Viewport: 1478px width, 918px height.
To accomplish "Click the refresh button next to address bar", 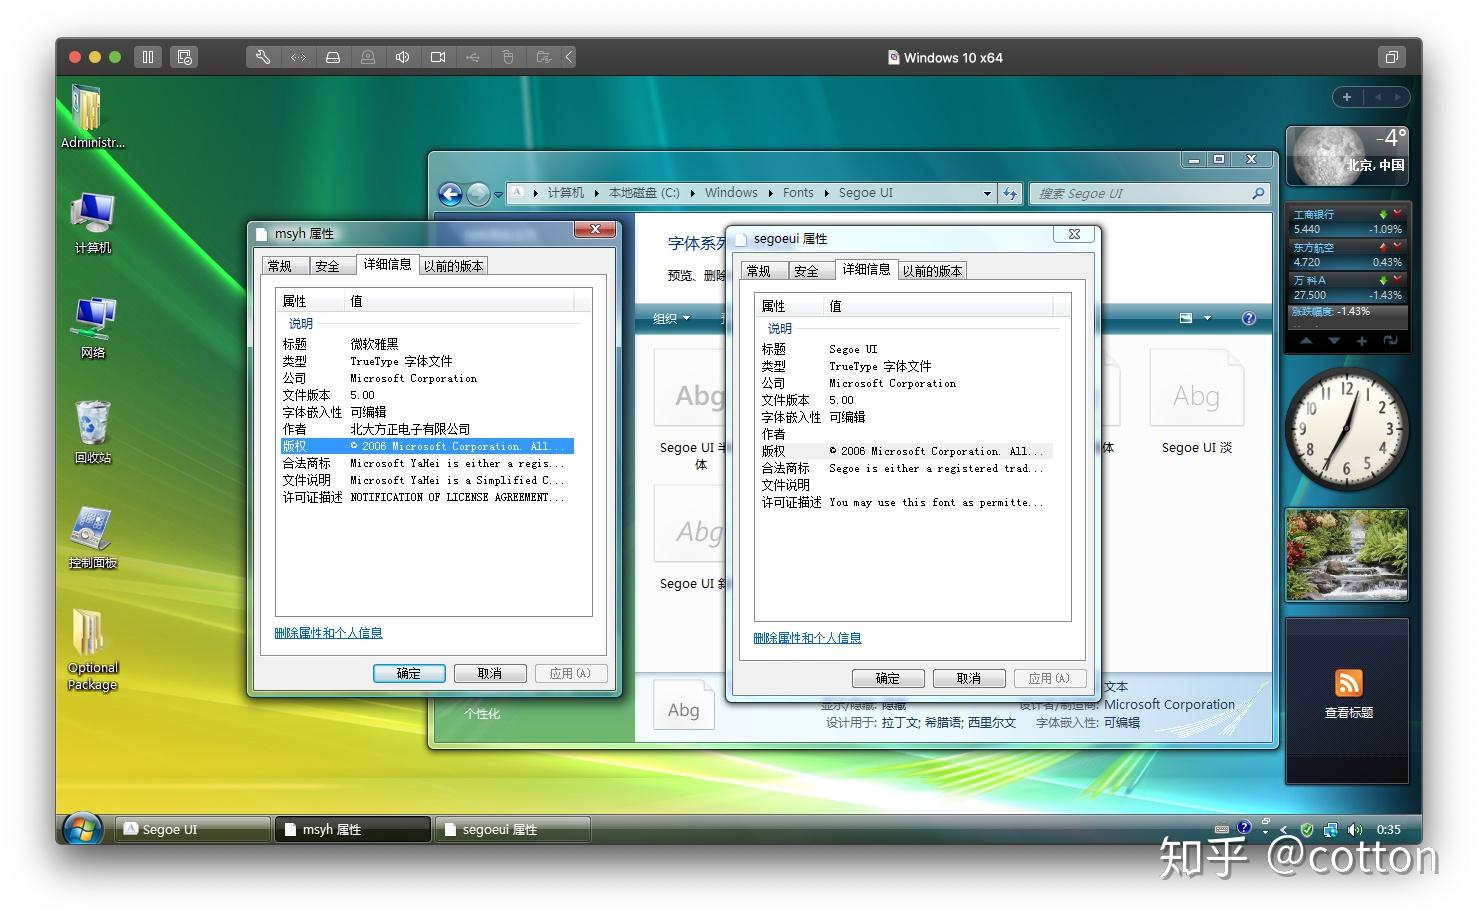I will [1010, 194].
